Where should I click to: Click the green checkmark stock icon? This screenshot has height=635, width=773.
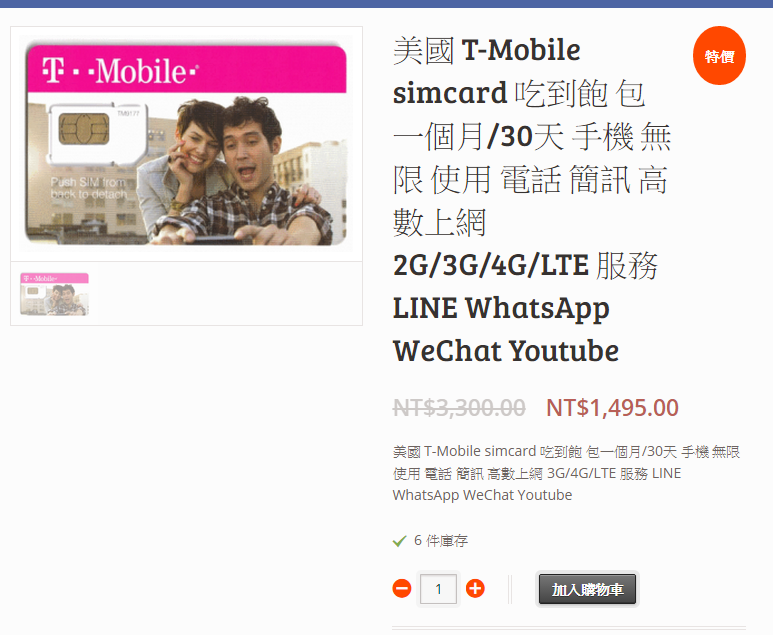click(x=399, y=541)
